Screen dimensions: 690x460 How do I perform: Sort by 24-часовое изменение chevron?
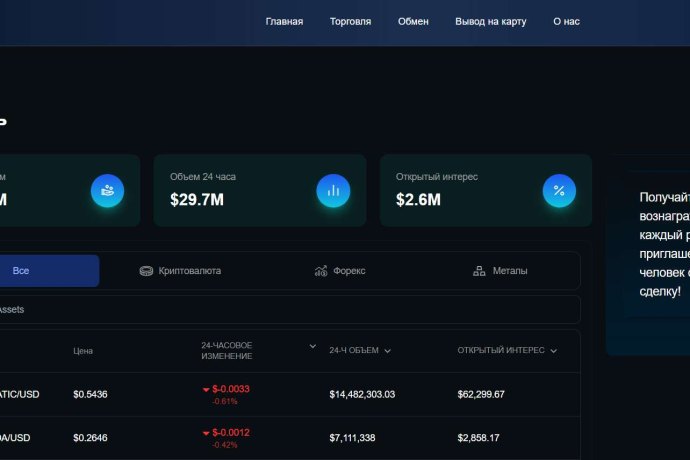coord(312,346)
